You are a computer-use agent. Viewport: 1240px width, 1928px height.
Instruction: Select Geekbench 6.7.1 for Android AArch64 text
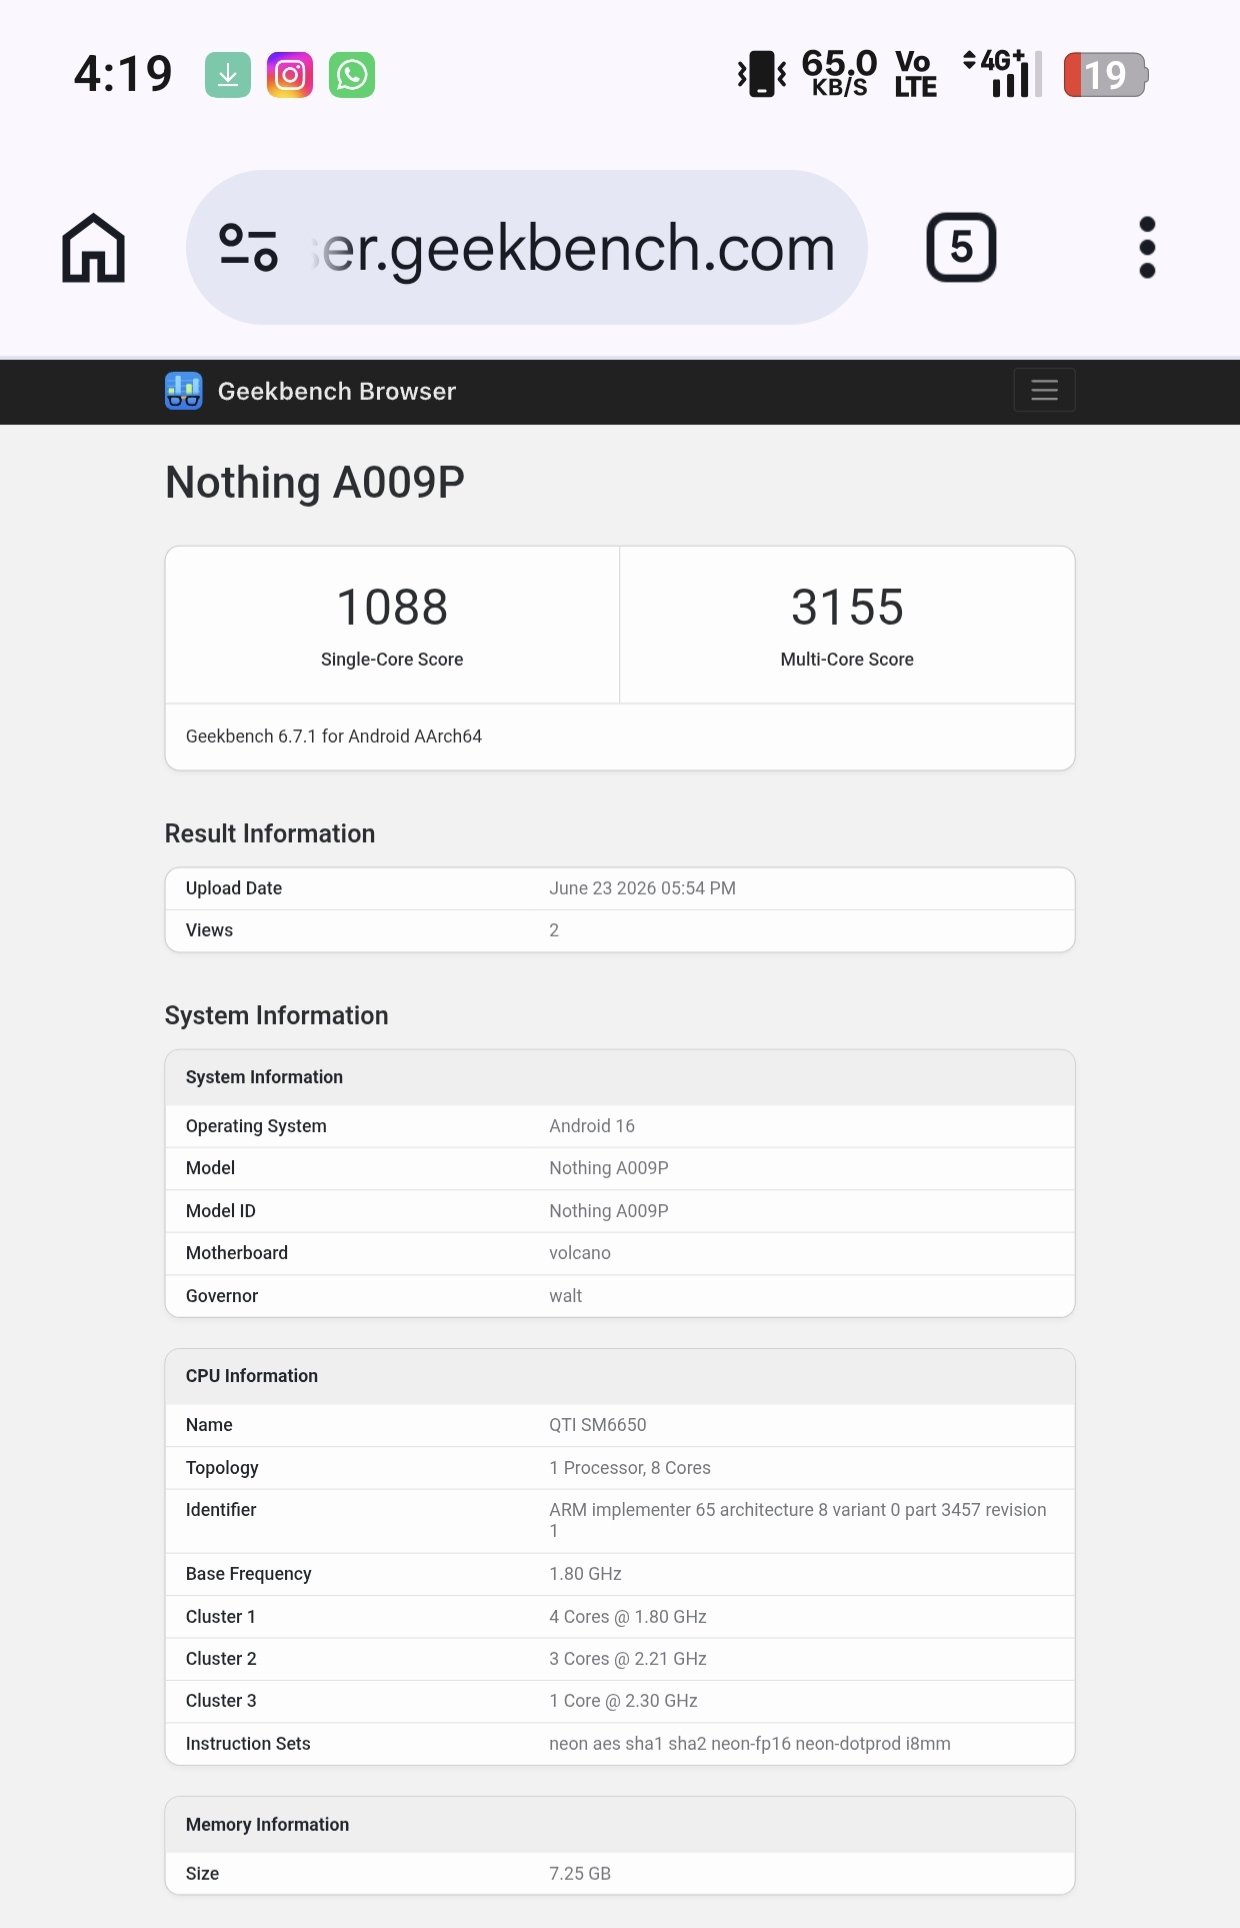pos(334,736)
